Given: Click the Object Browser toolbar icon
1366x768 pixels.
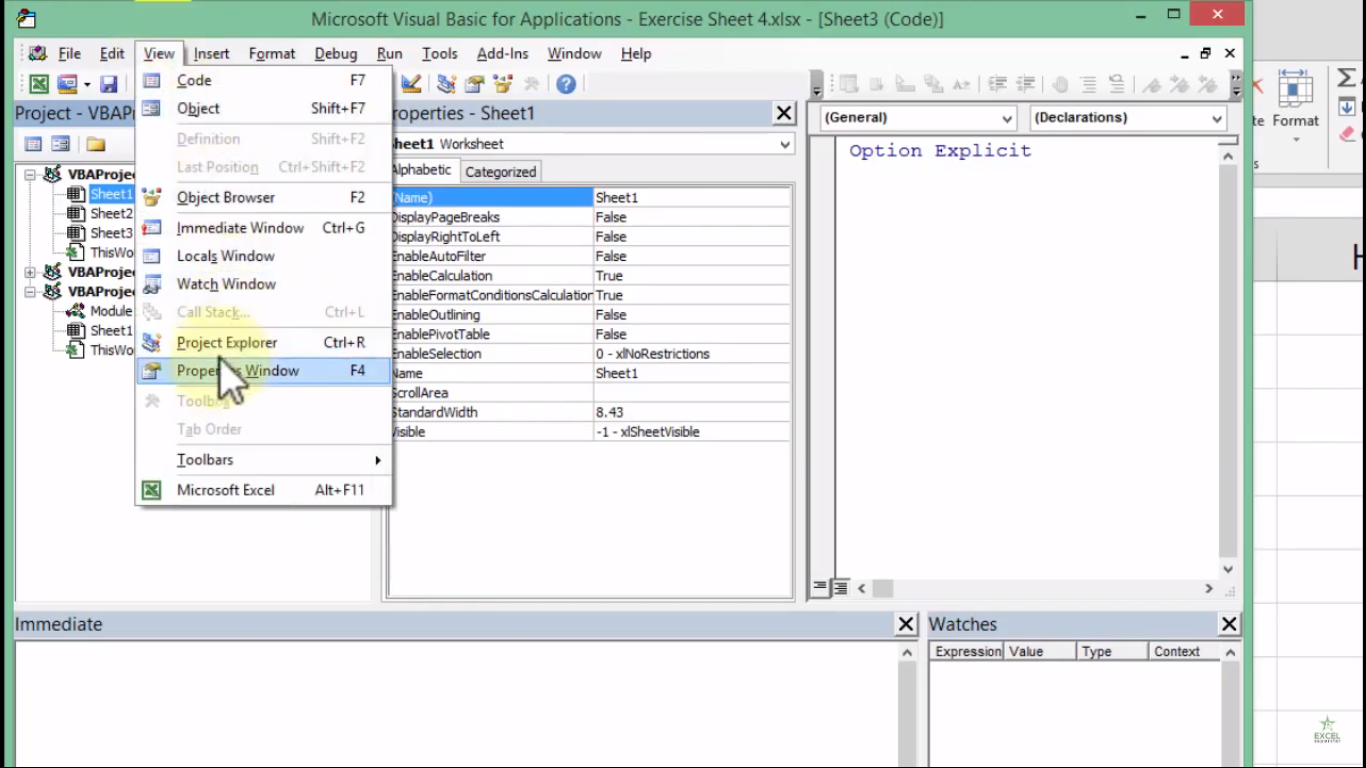Looking at the screenshot, I should 502,84.
